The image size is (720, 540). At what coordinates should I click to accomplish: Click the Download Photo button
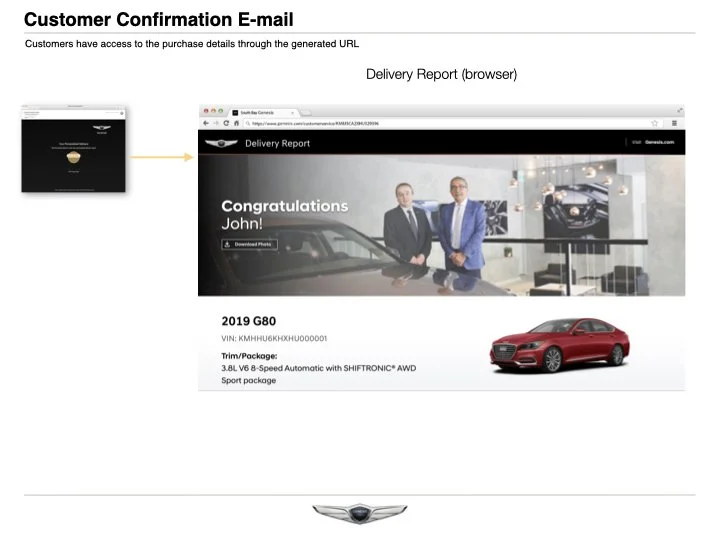point(249,244)
